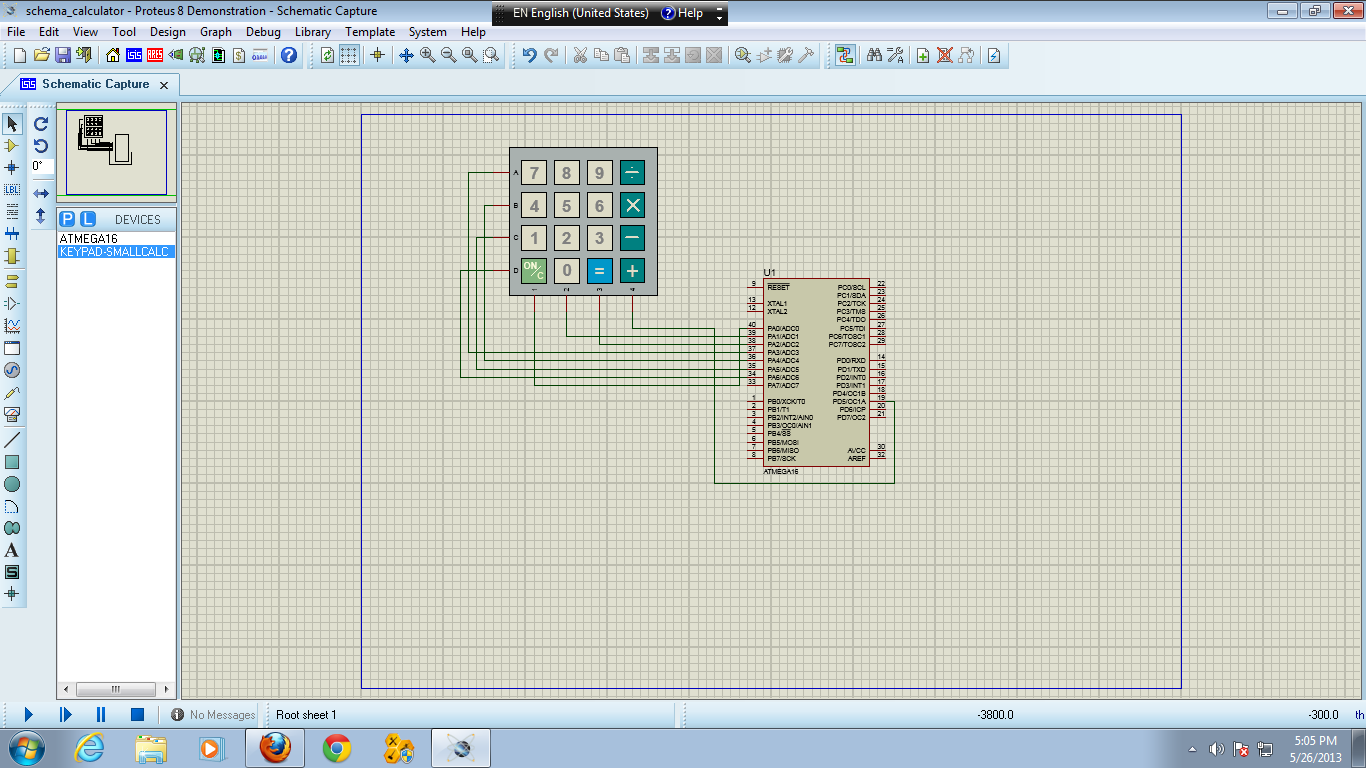The image size is (1366, 768).
Task: Play the simulation
Action: 28,714
